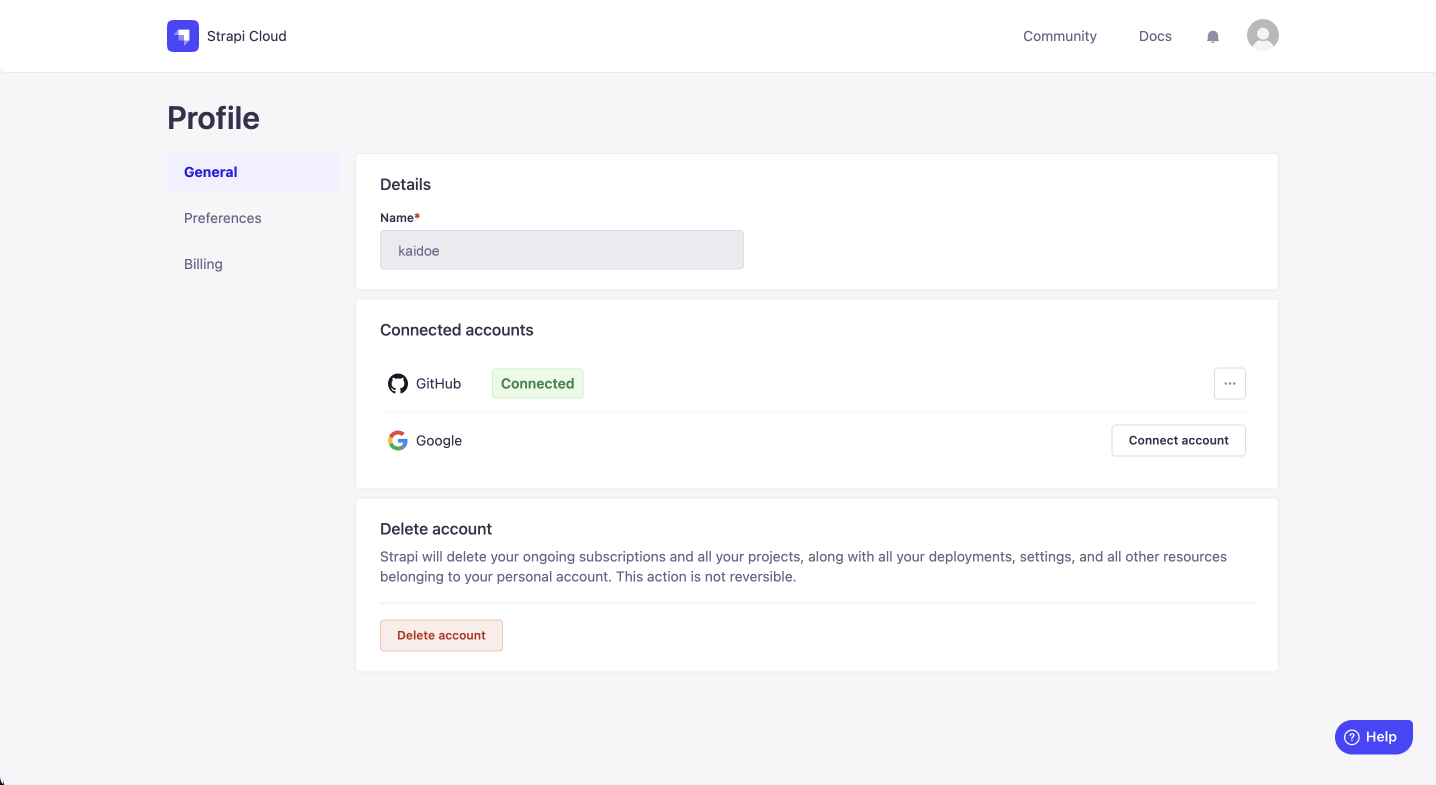
Task: Click the Profile page heading
Action: click(x=213, y=118)
